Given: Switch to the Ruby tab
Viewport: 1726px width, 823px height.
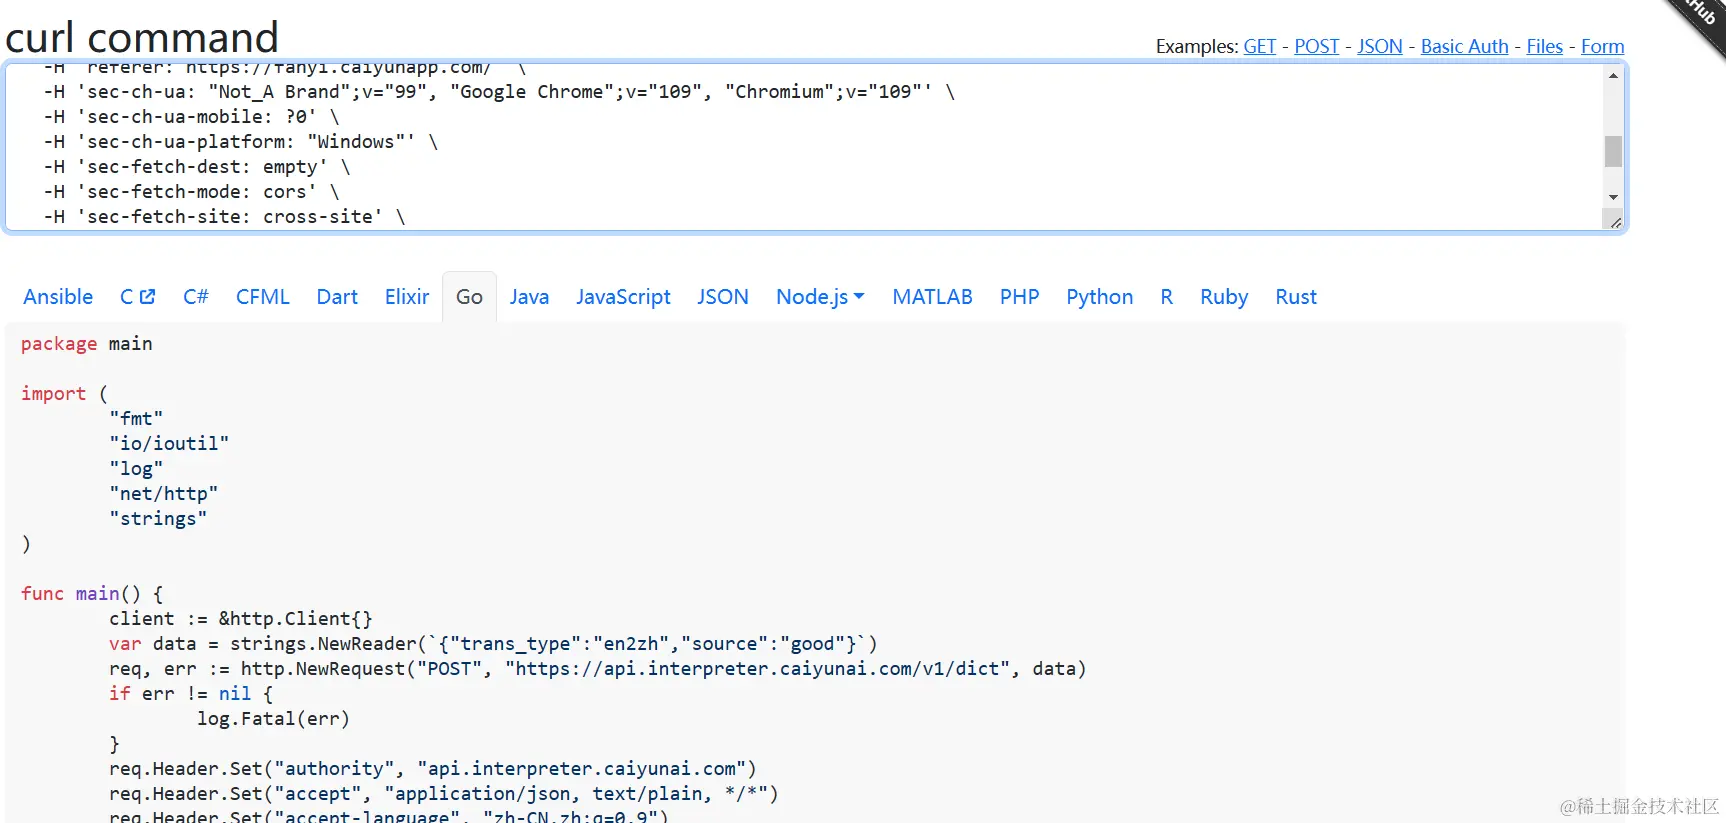Looking at the screenshot, I should coord(1224,296).
